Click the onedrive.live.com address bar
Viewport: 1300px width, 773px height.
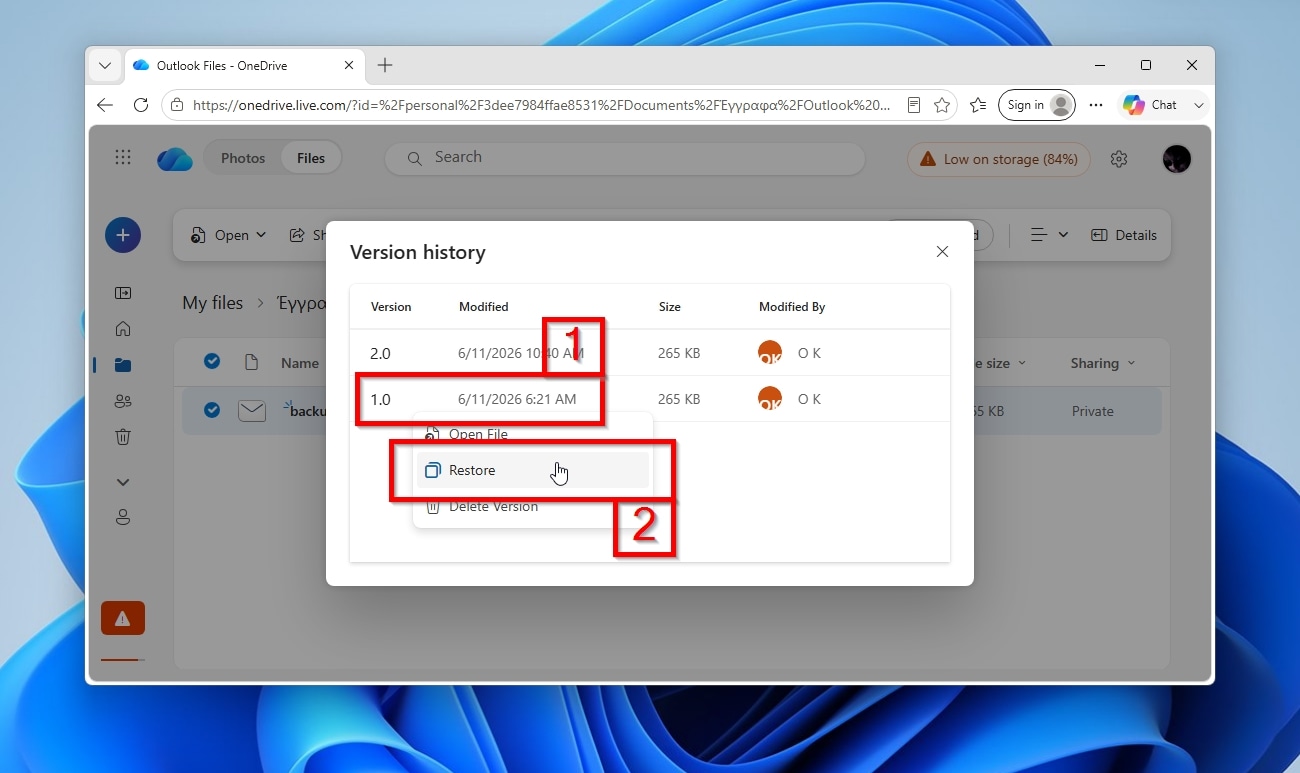pyautogui.click(x=540, y=105)
